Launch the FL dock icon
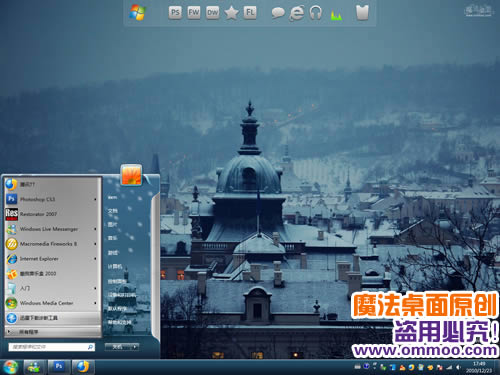Image resolution: width=500 pixels, height=375 pixels. click(x=250, y=13)
